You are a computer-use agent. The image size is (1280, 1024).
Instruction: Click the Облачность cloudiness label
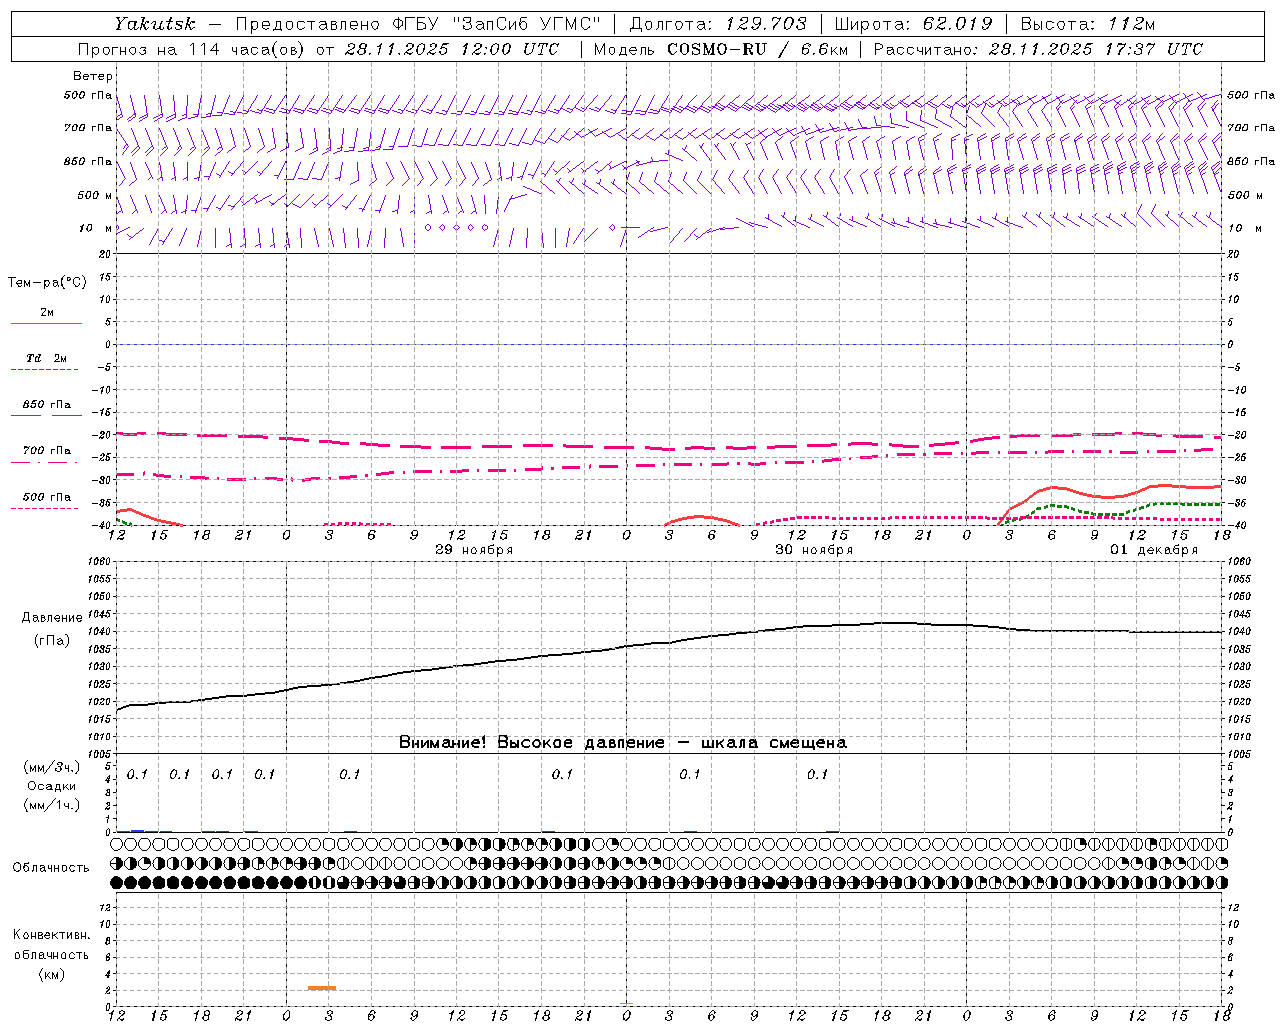tap(51, 868)
